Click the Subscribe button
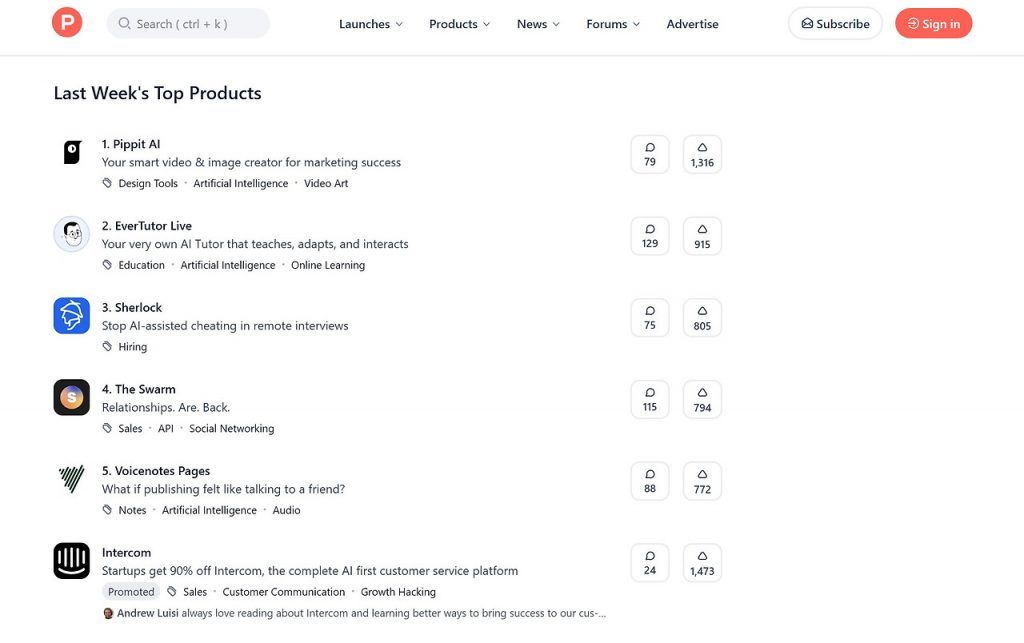The height and width of the screenshot is (643, 1024). (835, 24)
